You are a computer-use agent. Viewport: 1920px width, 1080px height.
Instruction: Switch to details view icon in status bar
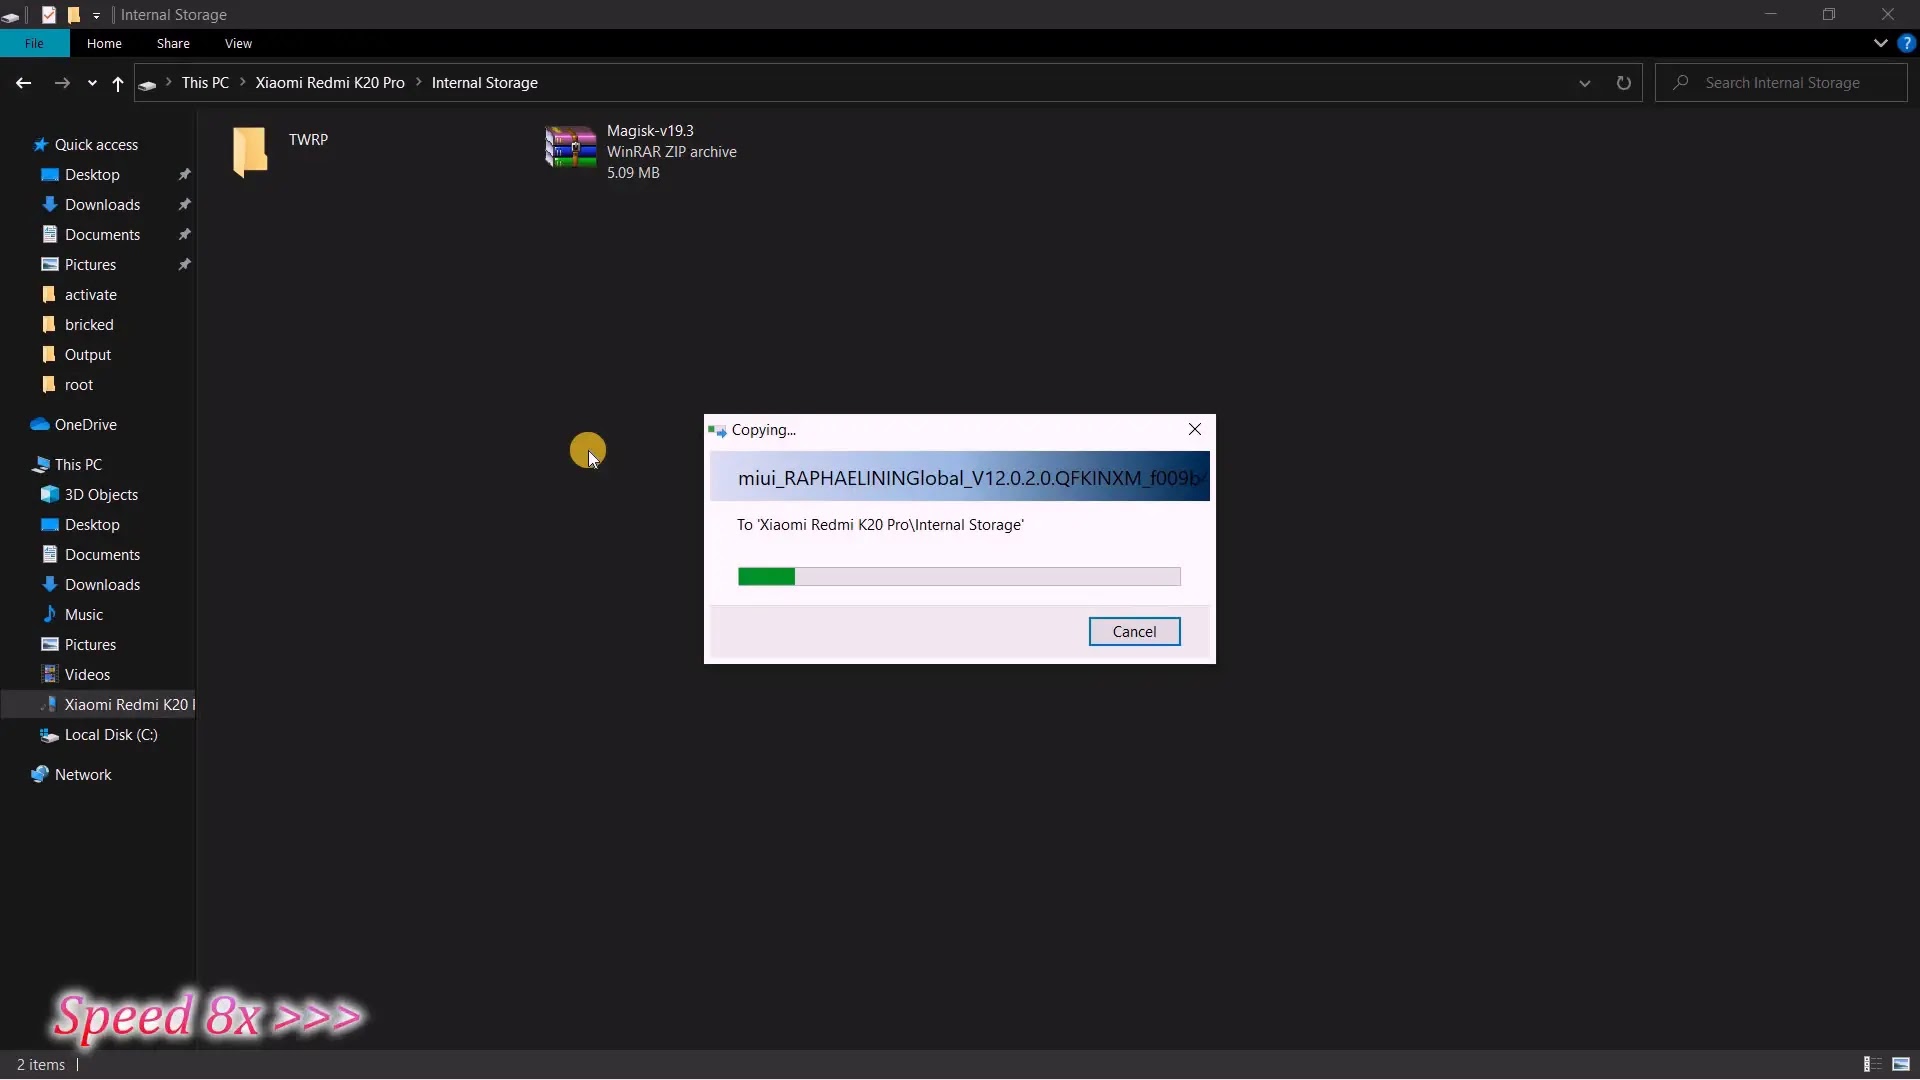pyautogui.click(x=1872, y=1064)
